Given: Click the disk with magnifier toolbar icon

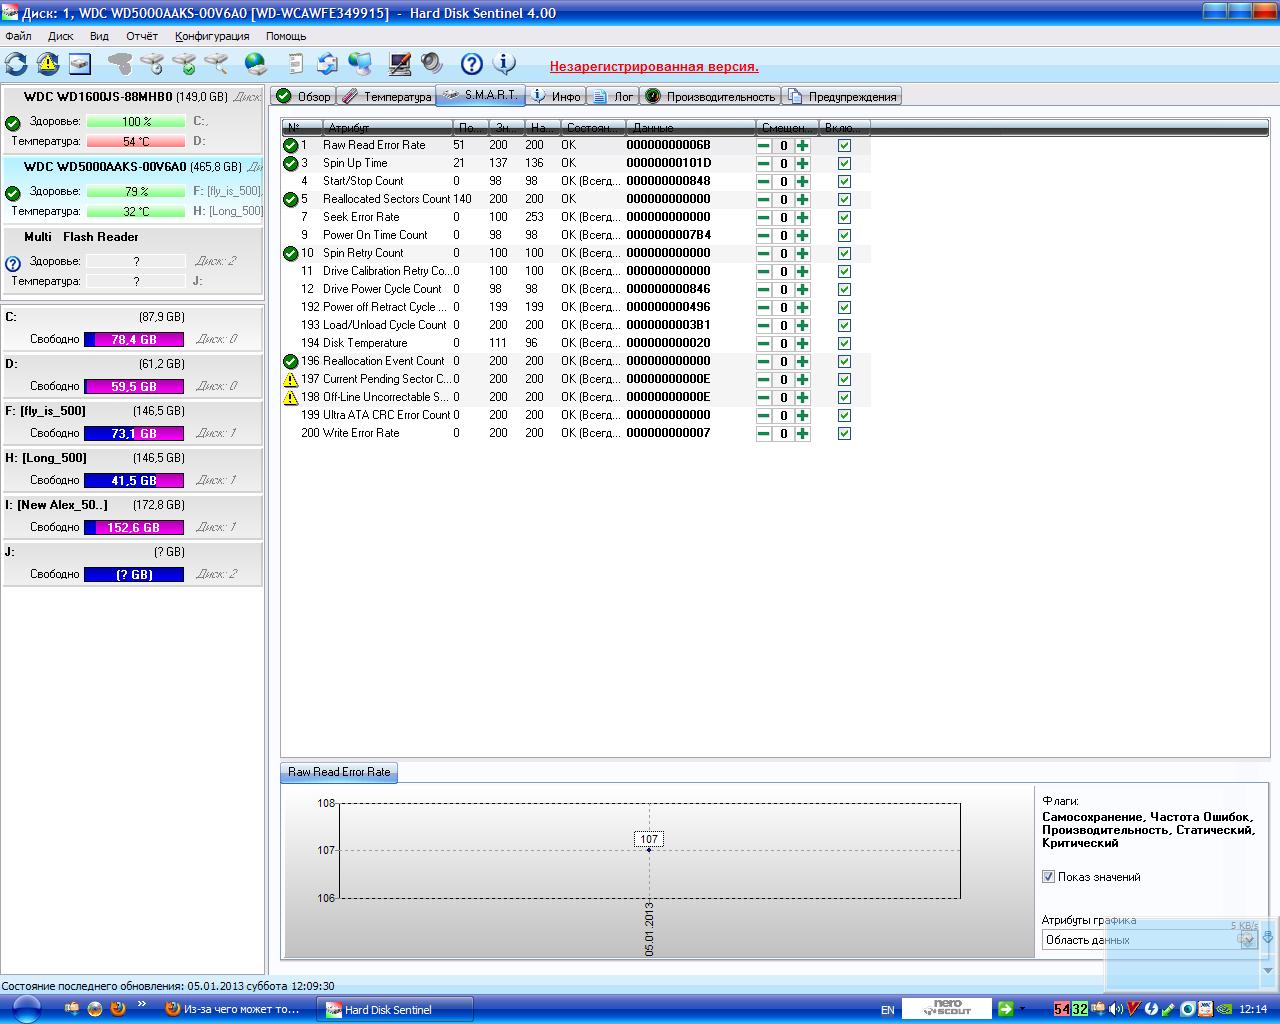Looking at the screenshot, I should (216, 64).
